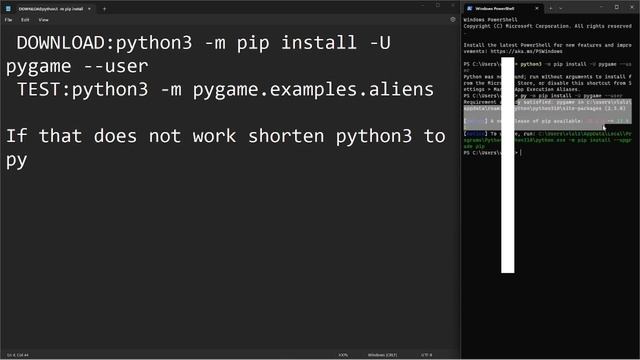This screenshot has height=360, width=640.
Task: Close the Notepad window
Action: (x=453, y=5)
